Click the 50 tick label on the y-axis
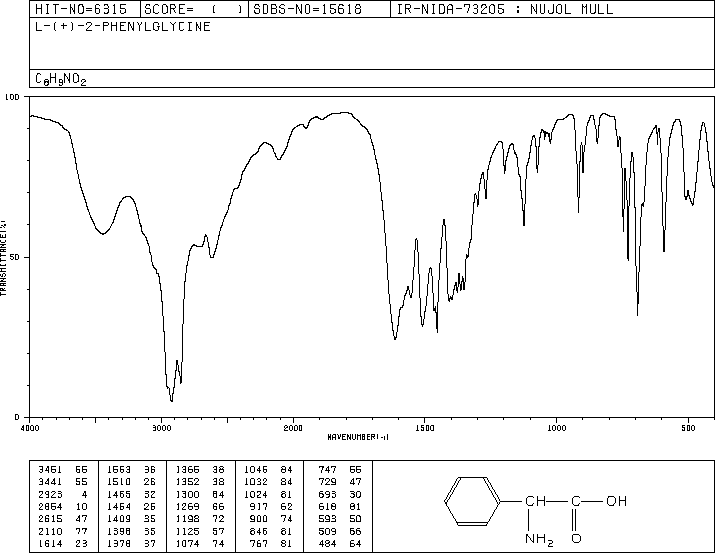Screen dimensions: 715x553 point(15,257)
